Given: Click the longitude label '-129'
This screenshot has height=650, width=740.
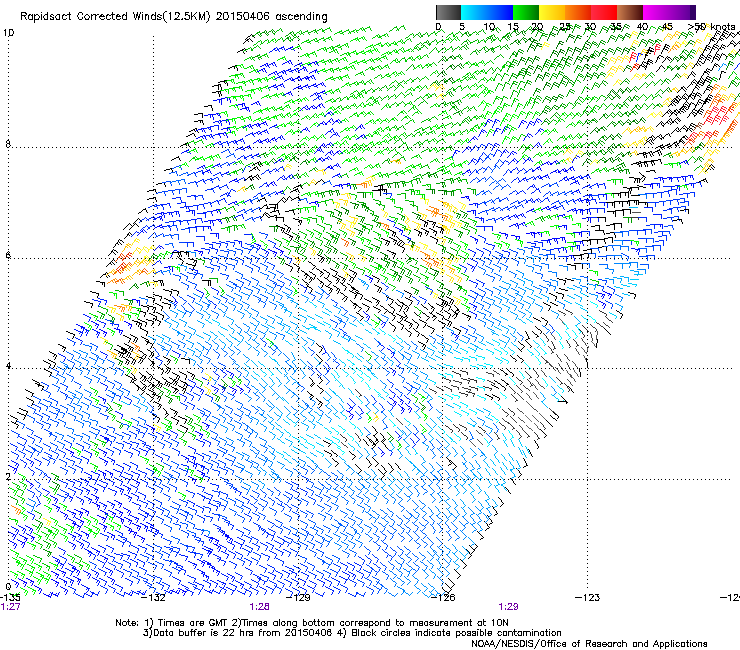Looking at the screenshot, I should click(299, 598).
